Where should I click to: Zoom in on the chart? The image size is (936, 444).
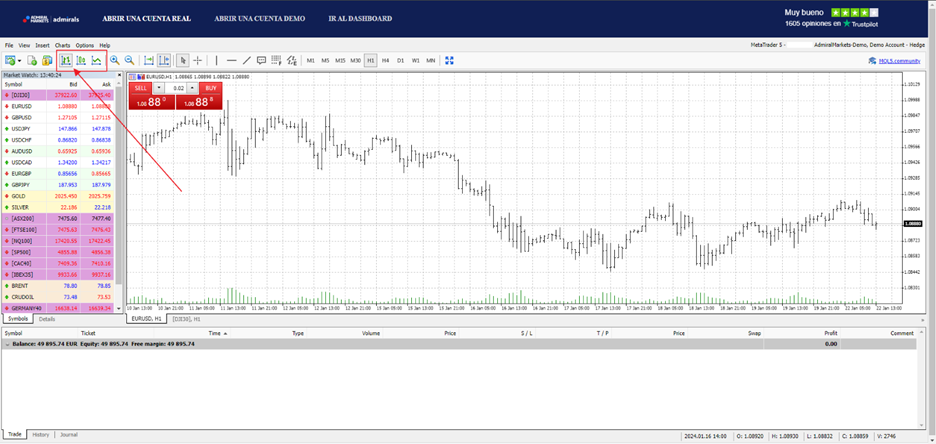point(115,60)
